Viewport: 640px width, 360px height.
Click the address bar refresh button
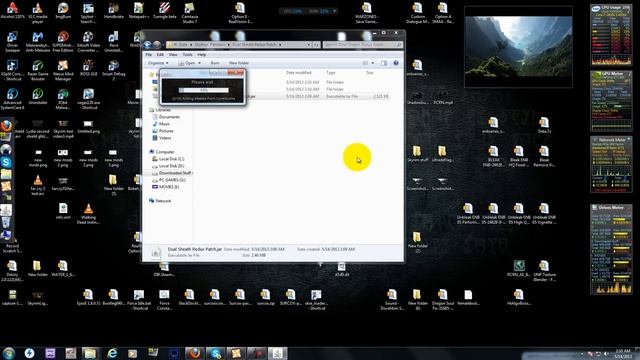(316, 44)
